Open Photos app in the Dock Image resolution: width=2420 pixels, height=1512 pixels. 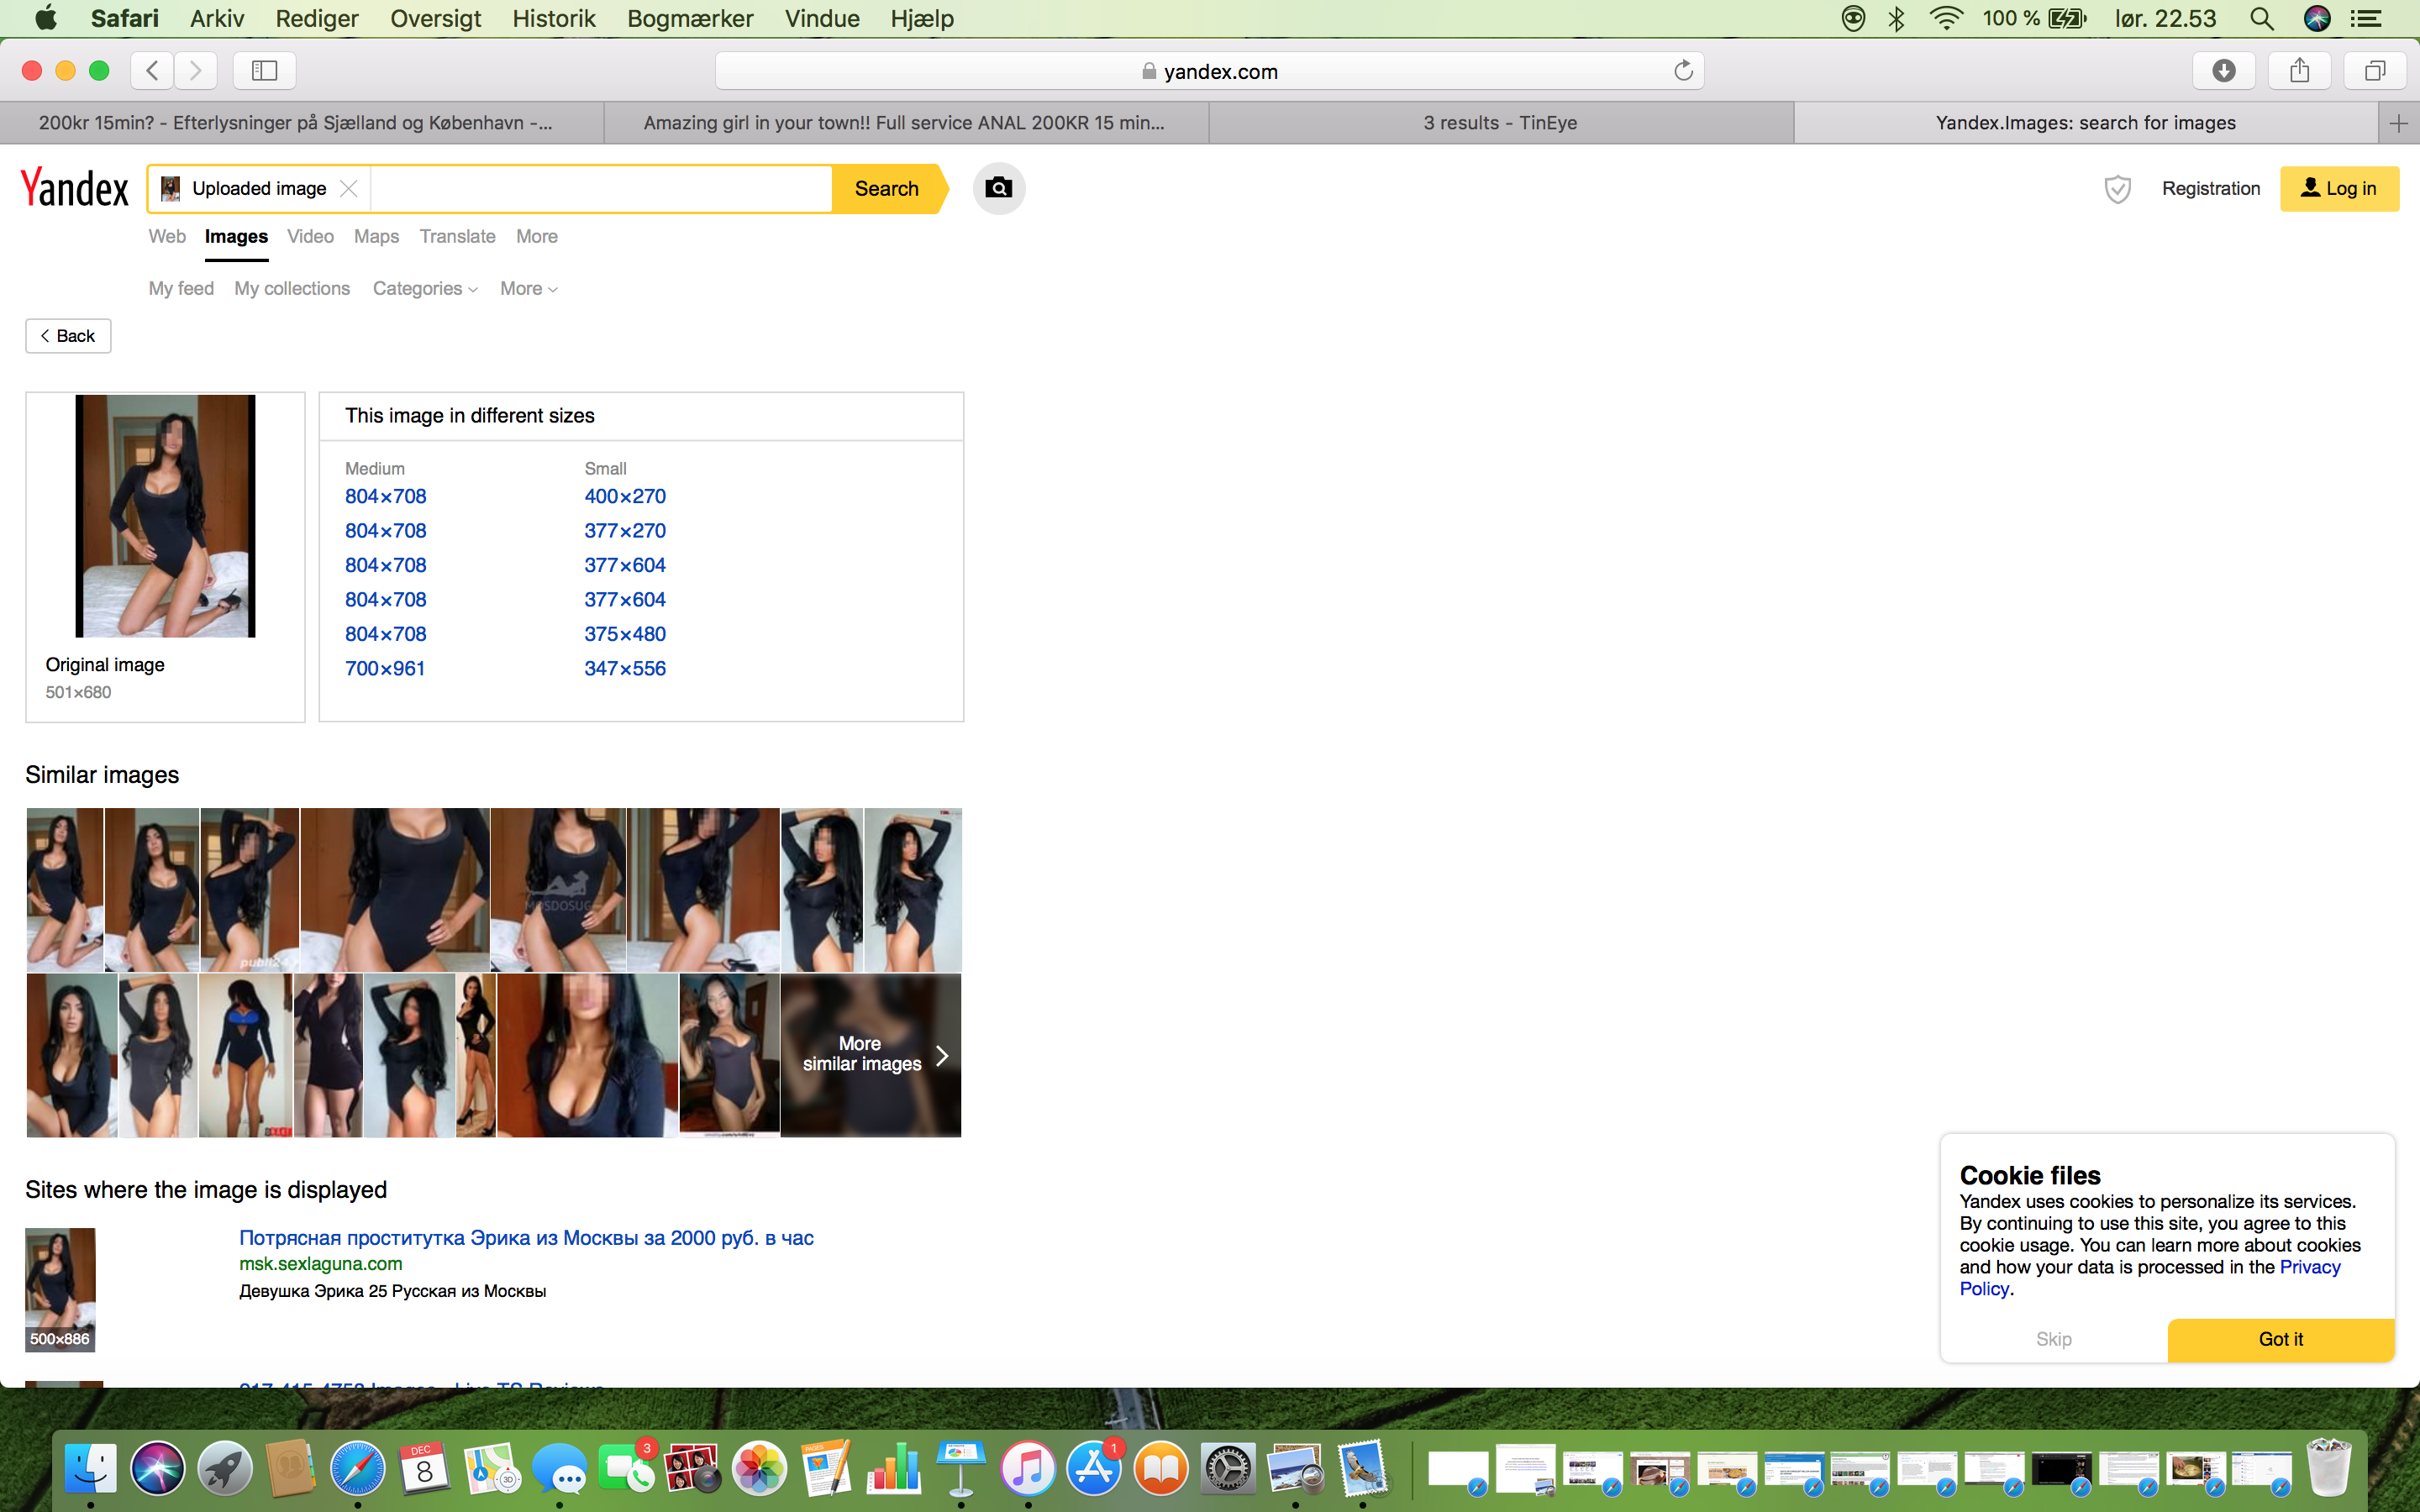tap(760, 1468)
